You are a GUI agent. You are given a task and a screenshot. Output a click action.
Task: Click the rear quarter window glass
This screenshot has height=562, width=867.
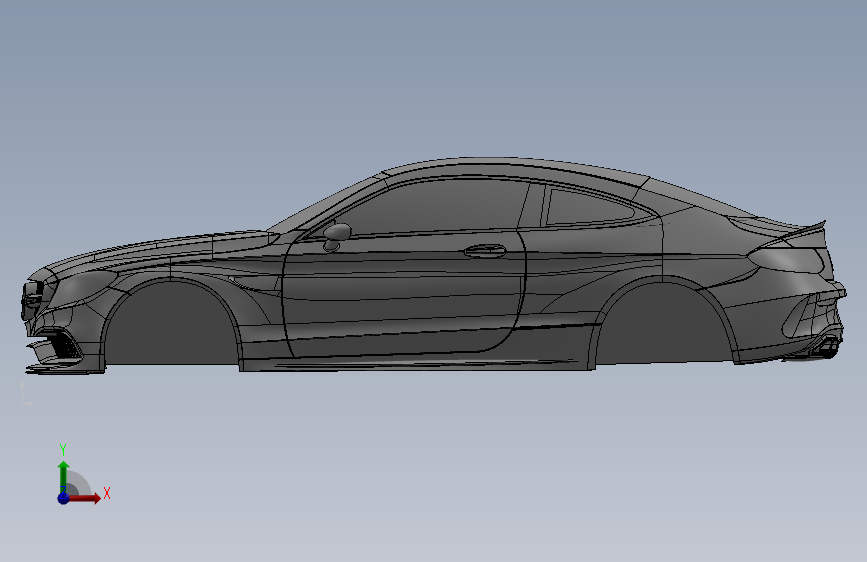click(x=592, y=207)
